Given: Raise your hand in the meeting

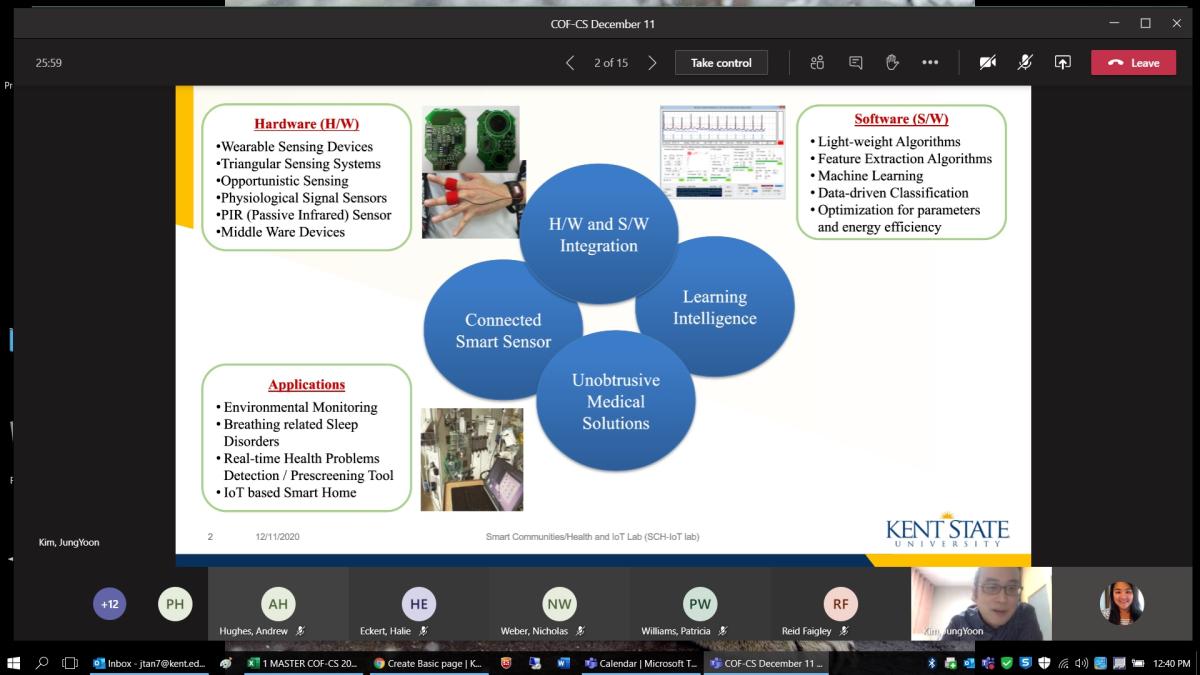Looking at the screenshot, I should (x=892, y=62).
